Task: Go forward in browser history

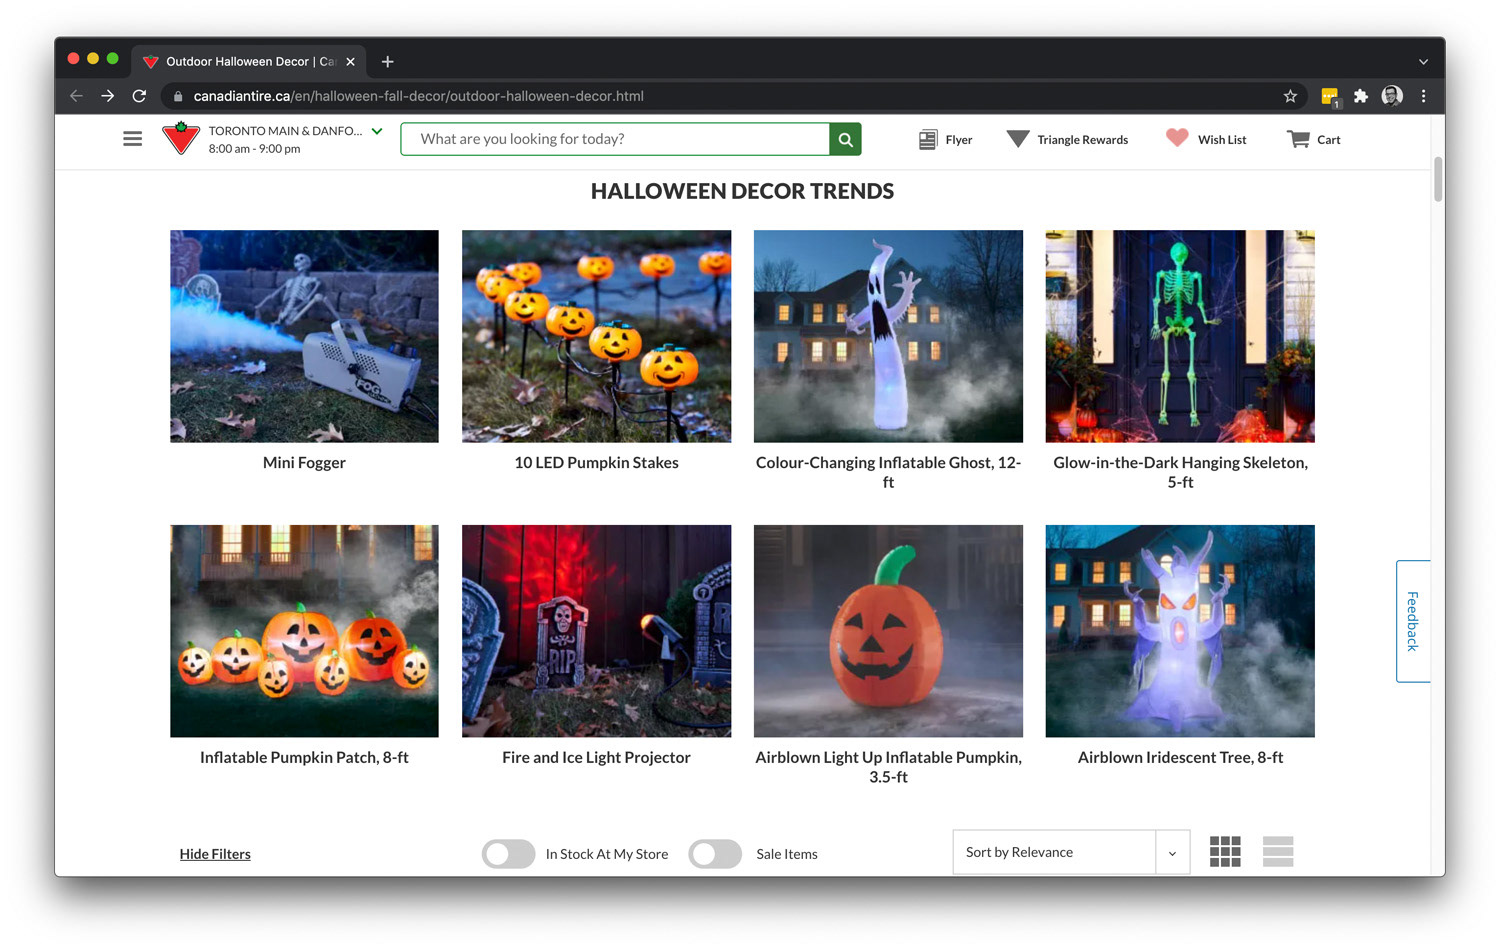Action: [107, 96]
